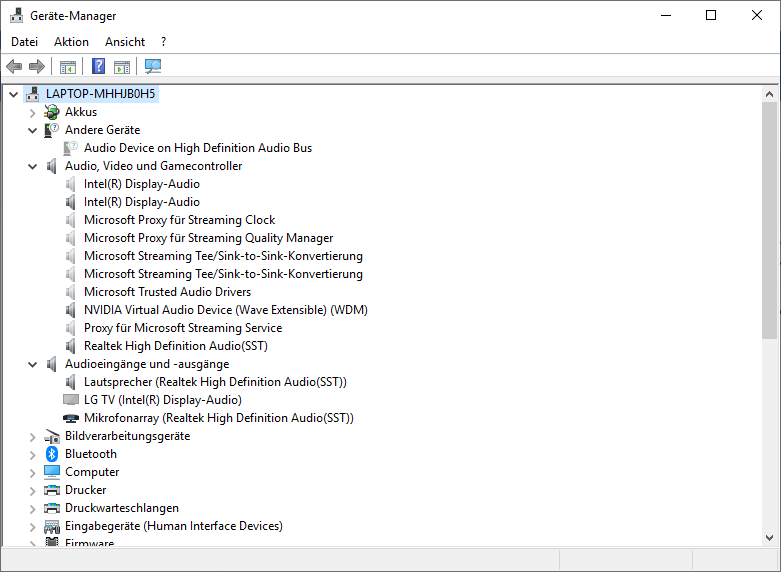Viewport: 781px width, 572px height.
Task: Click the LG TV monitor icon
Action: pyautogui.click(x=71, y=400)
